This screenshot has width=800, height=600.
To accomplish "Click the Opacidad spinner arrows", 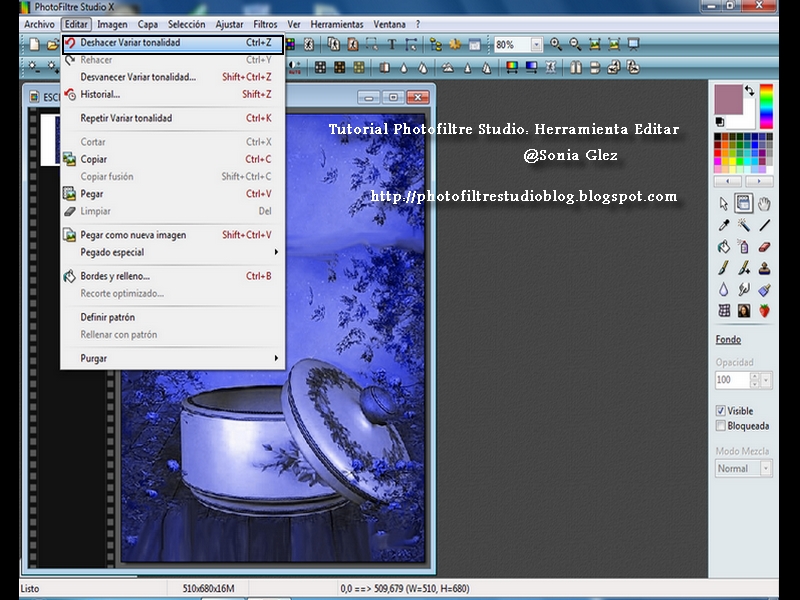I will (755, 380).
